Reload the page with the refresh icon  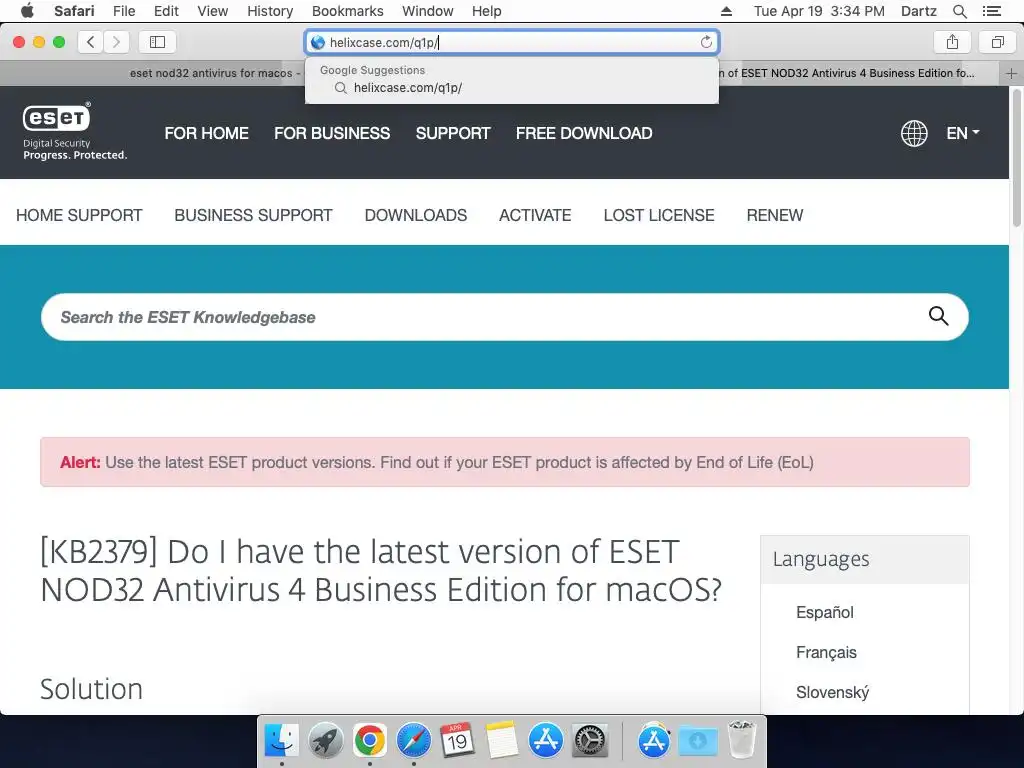(706, 42)
